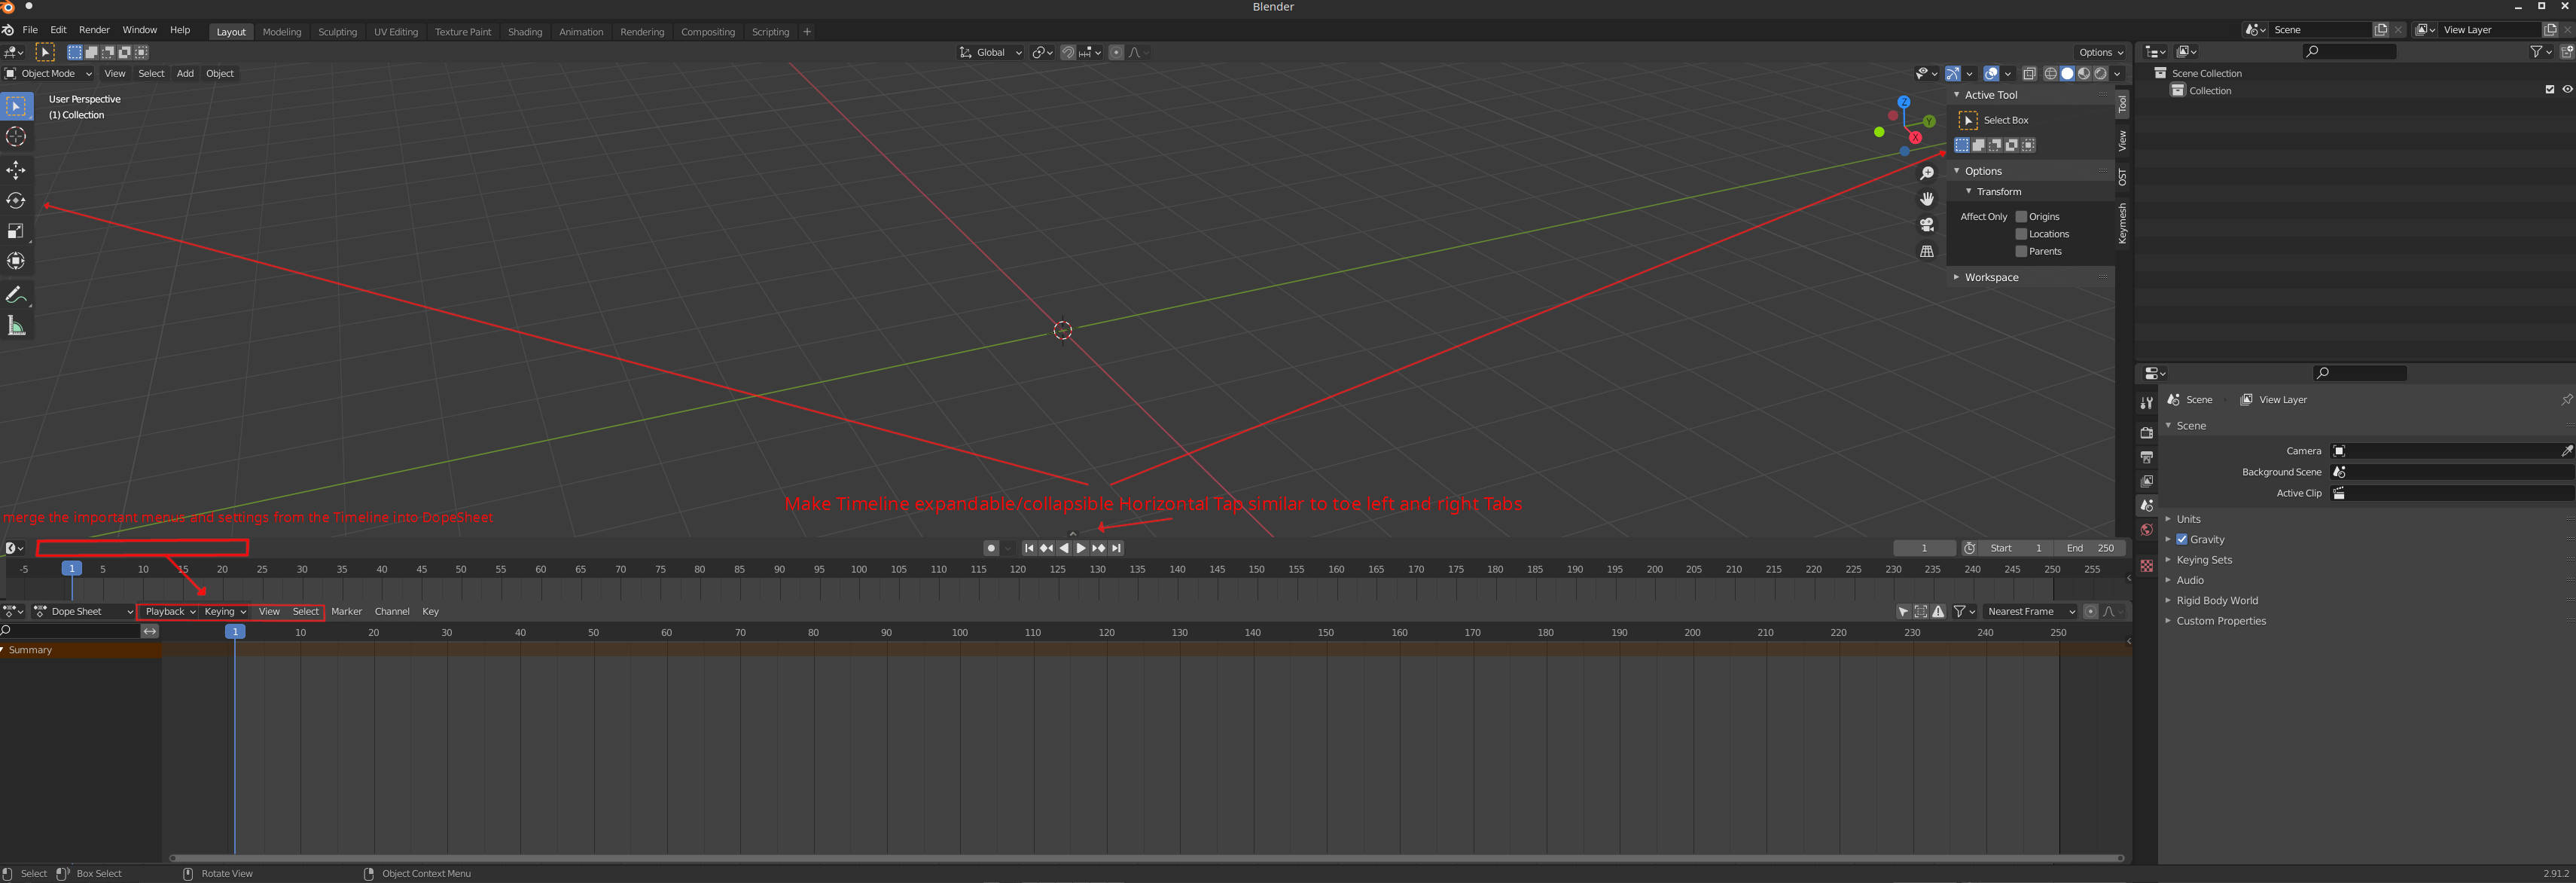Expand the Rigid Body World panel

click(2217, 600)
